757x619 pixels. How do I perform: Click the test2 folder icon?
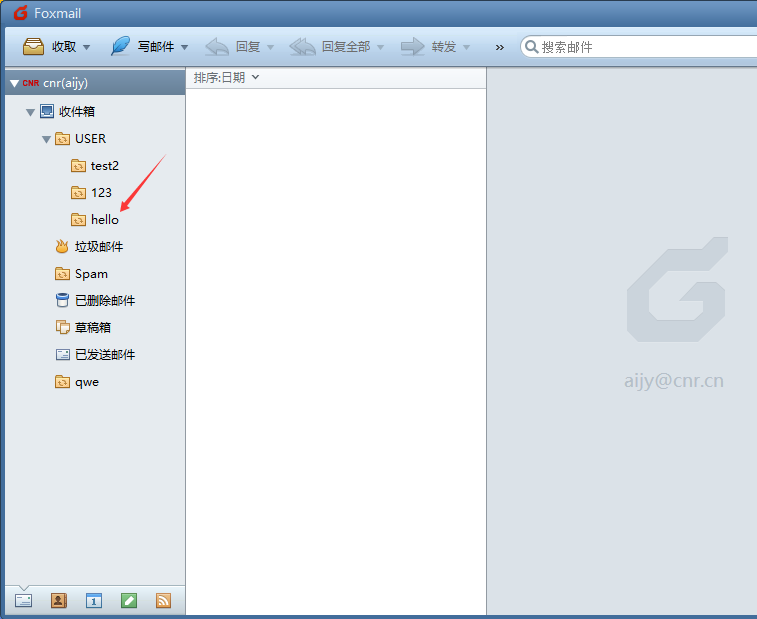tap(78, 166)
